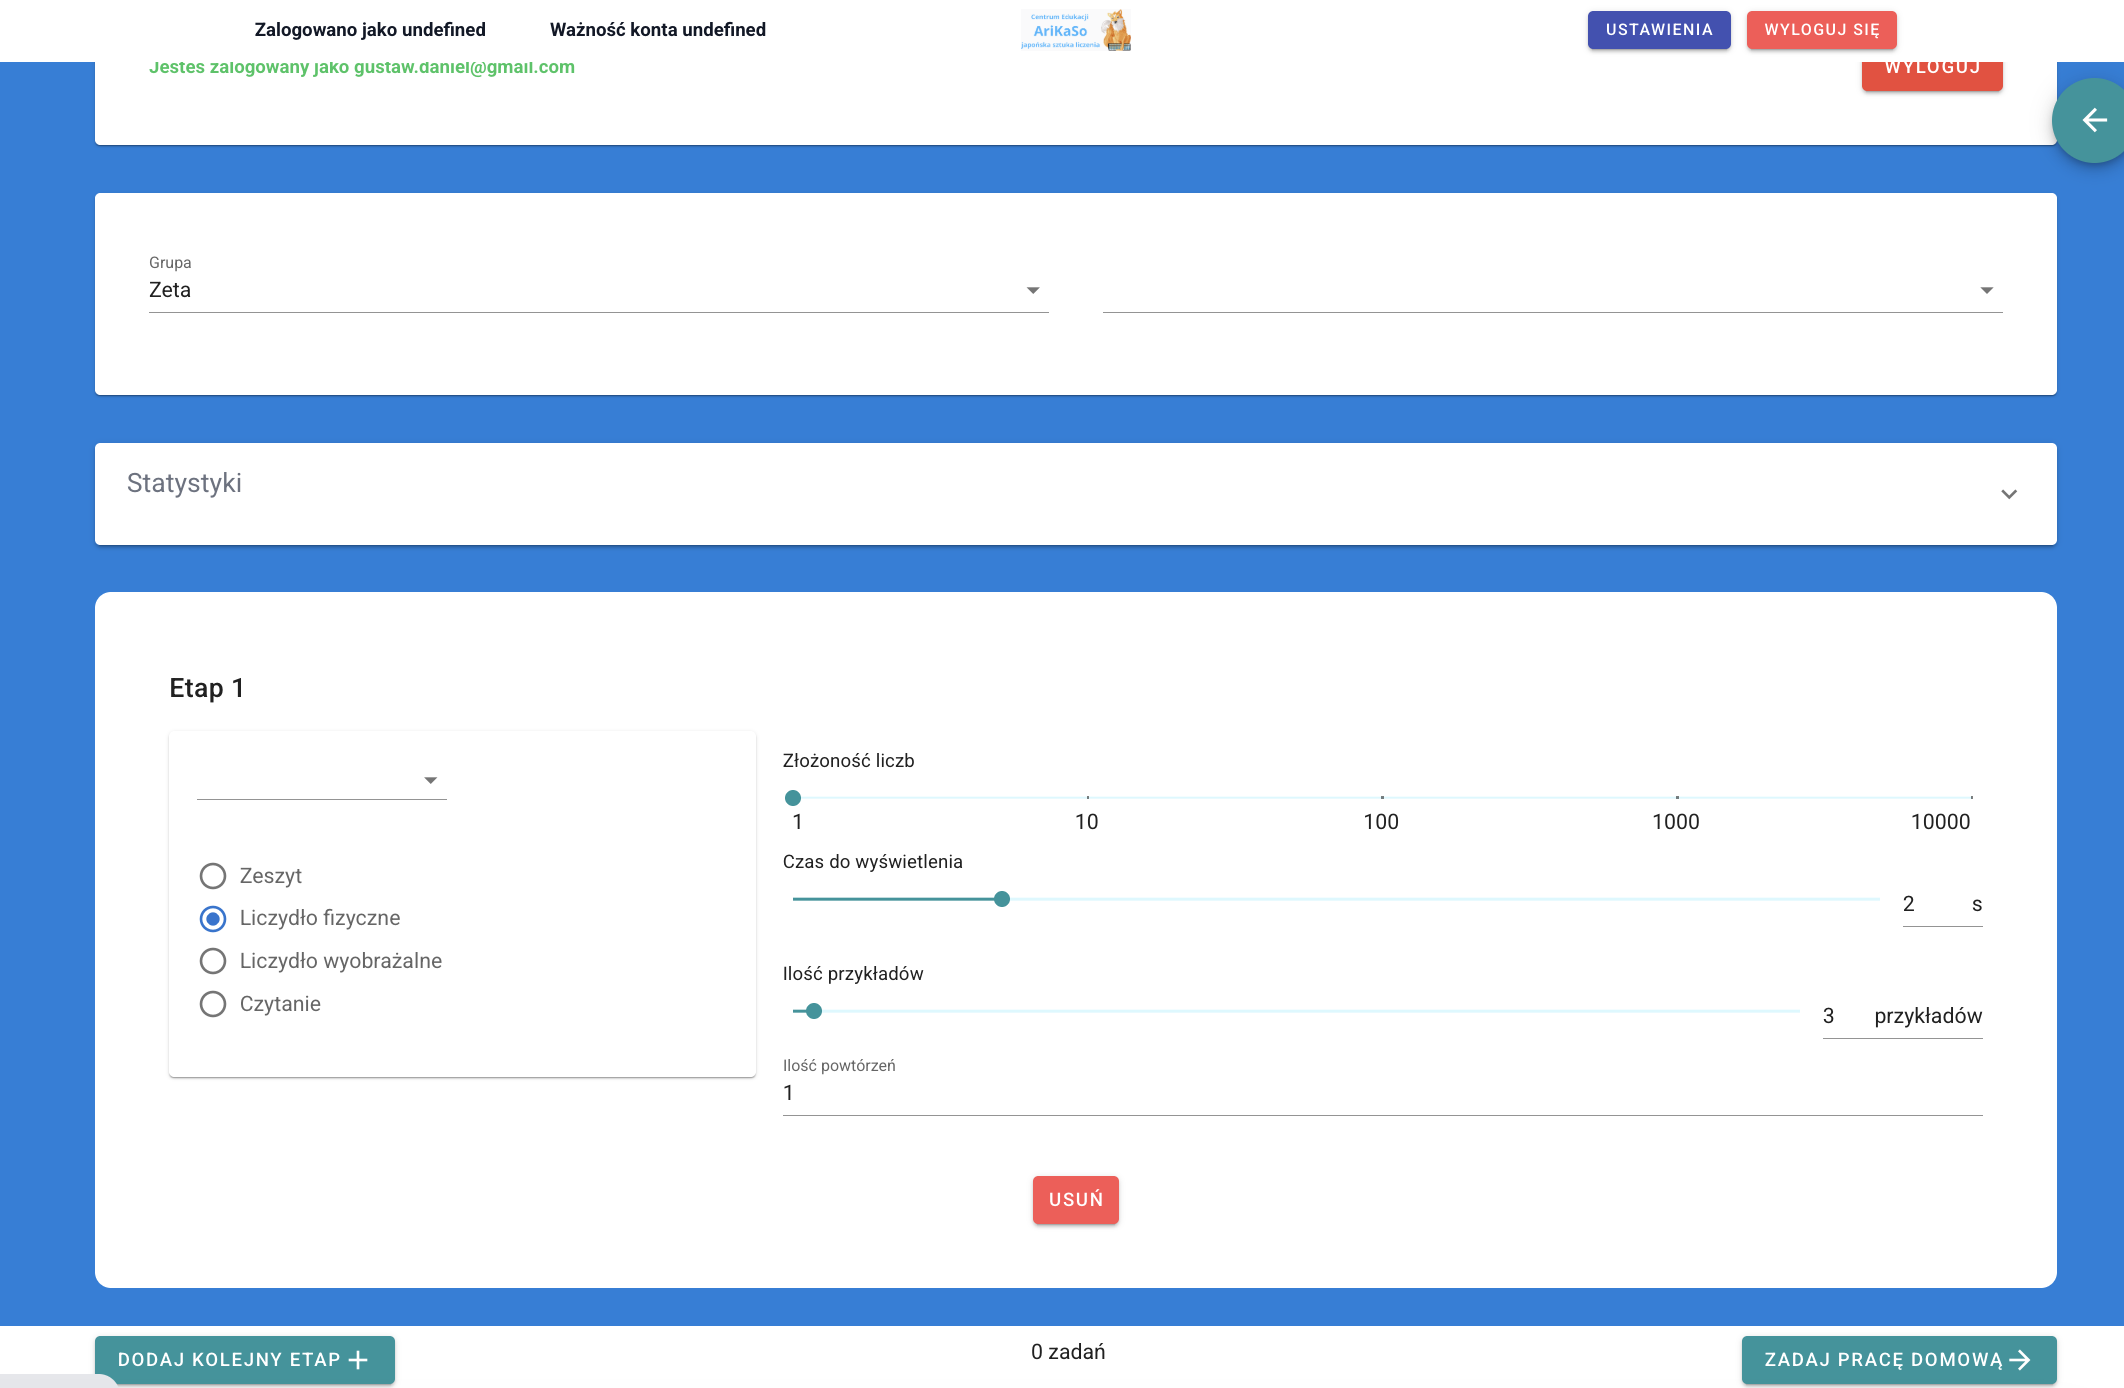Set number complexity to 10 tick label
2124x1388 pixels.
pos(1087,822)
